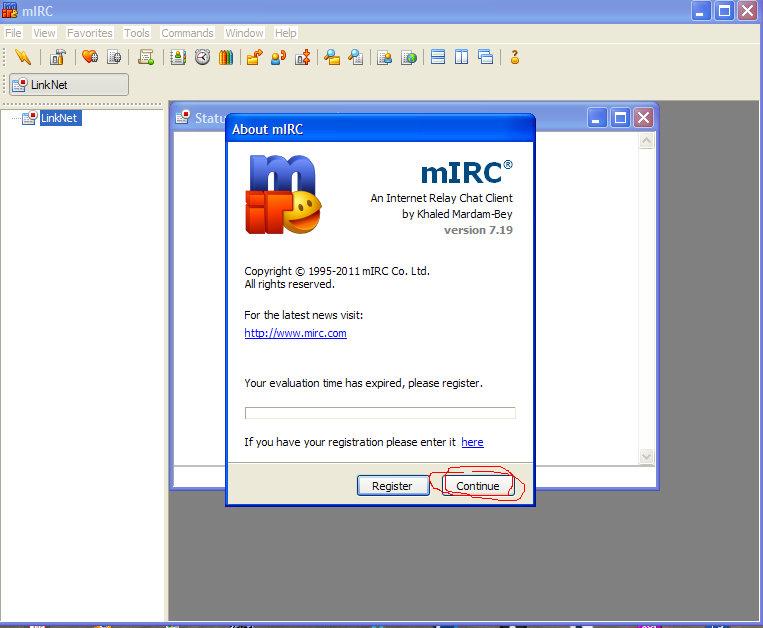Click the mIRC application icon in title bar
This screenshot has height=628, width=763.
click(x=10, y=10)
